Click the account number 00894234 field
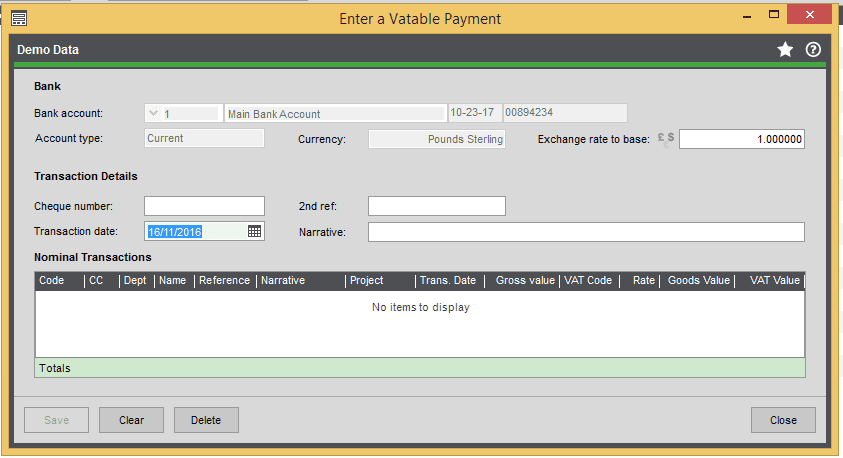Image resolution: width=843 pixels, height=458 pixels. tap(565, 112)
